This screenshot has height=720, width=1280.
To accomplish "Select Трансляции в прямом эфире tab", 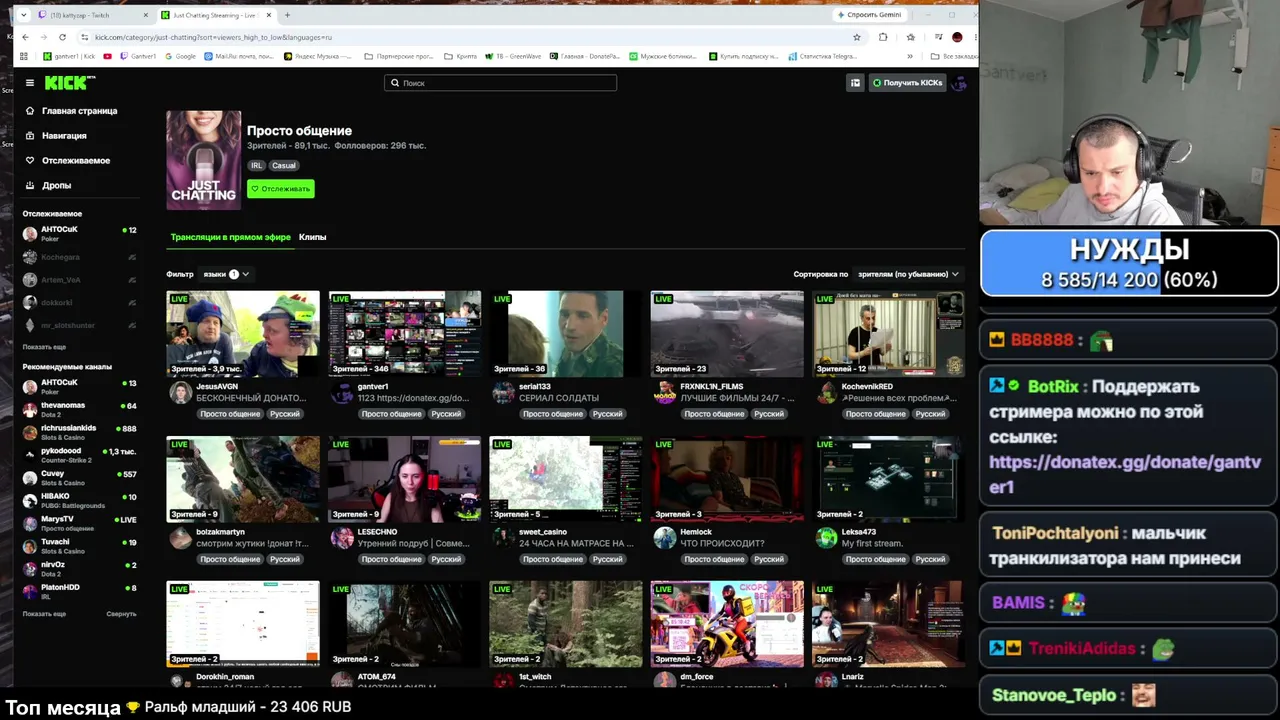I will (230, 237).
